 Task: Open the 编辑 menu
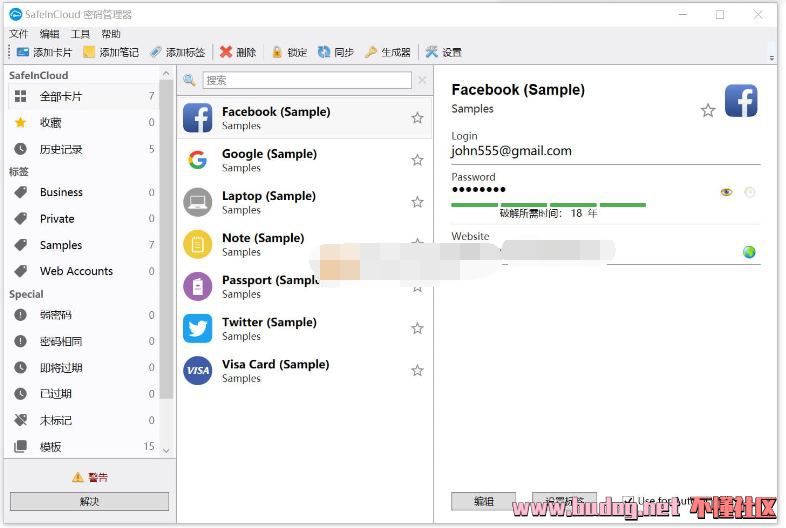click(49, 34)
